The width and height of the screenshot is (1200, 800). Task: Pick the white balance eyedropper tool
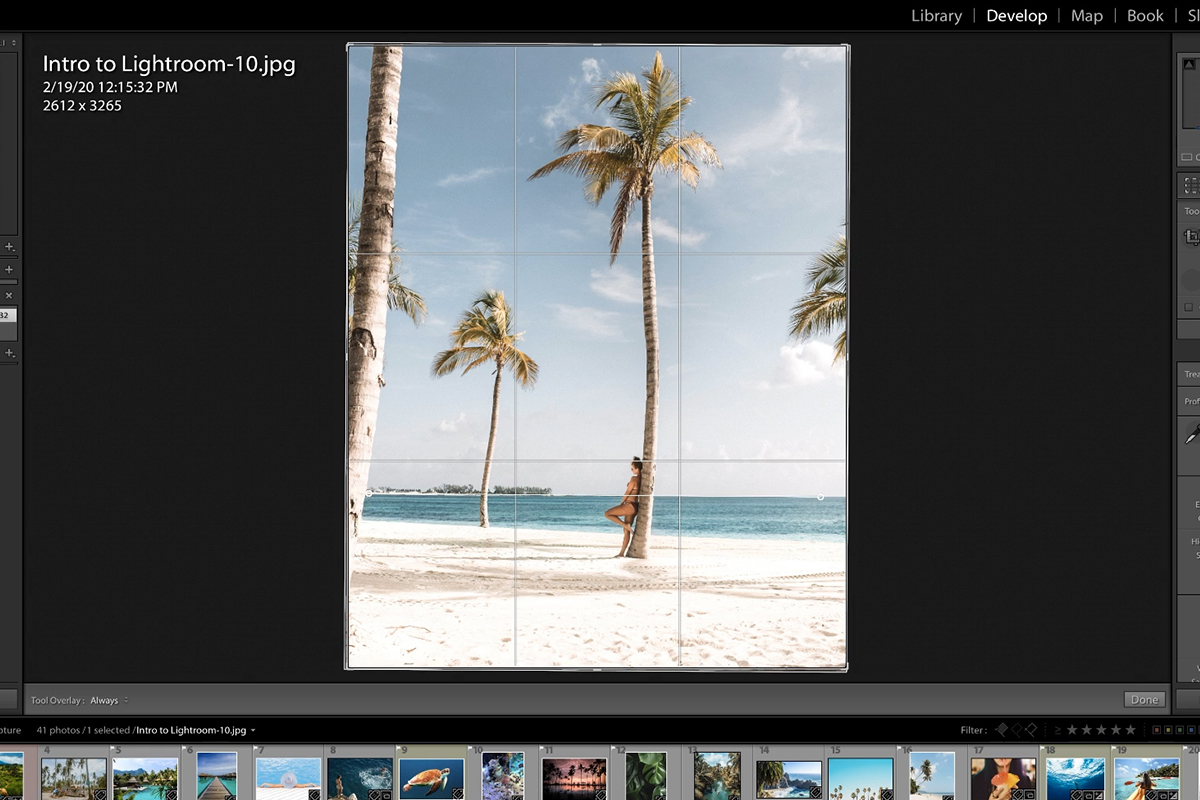click(x=1192, y=433)
